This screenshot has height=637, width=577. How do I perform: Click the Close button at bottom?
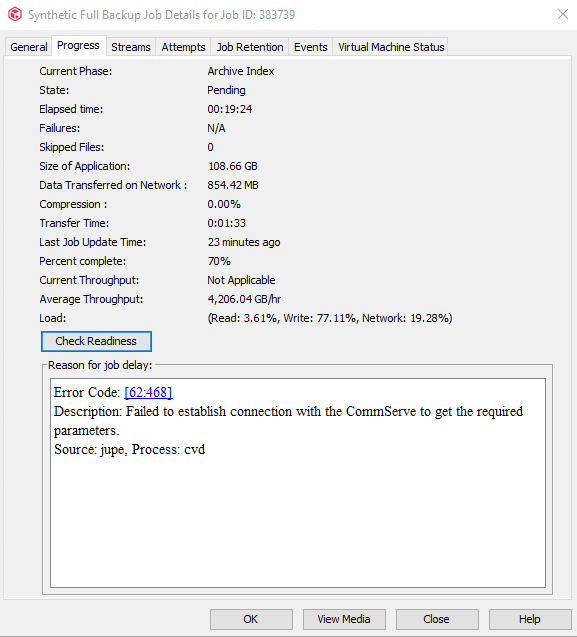[437, 619]
